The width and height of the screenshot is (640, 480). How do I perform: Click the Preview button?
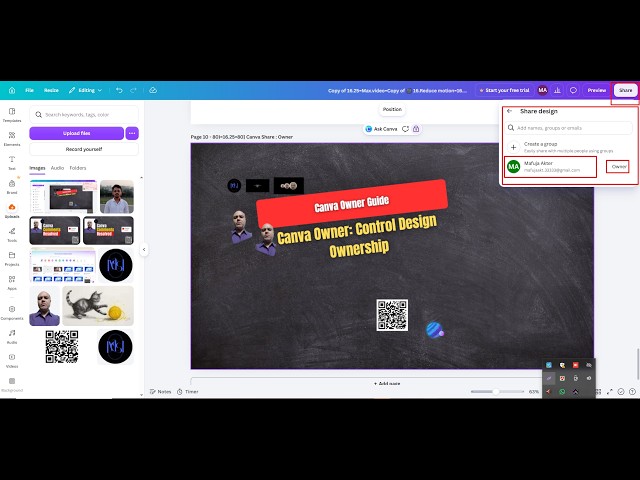[x=596, y=90]
